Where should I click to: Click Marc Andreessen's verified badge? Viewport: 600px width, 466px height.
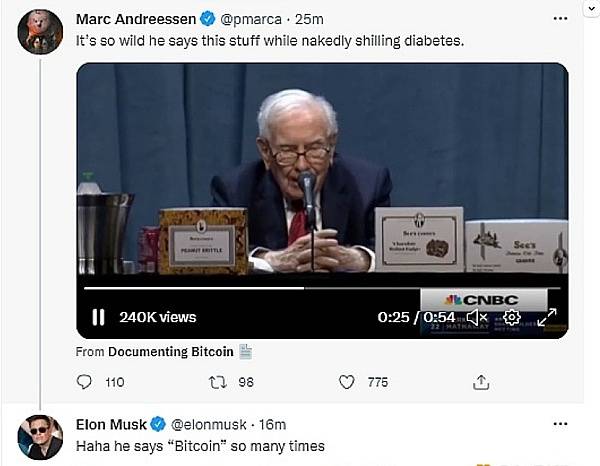(207, 19)
